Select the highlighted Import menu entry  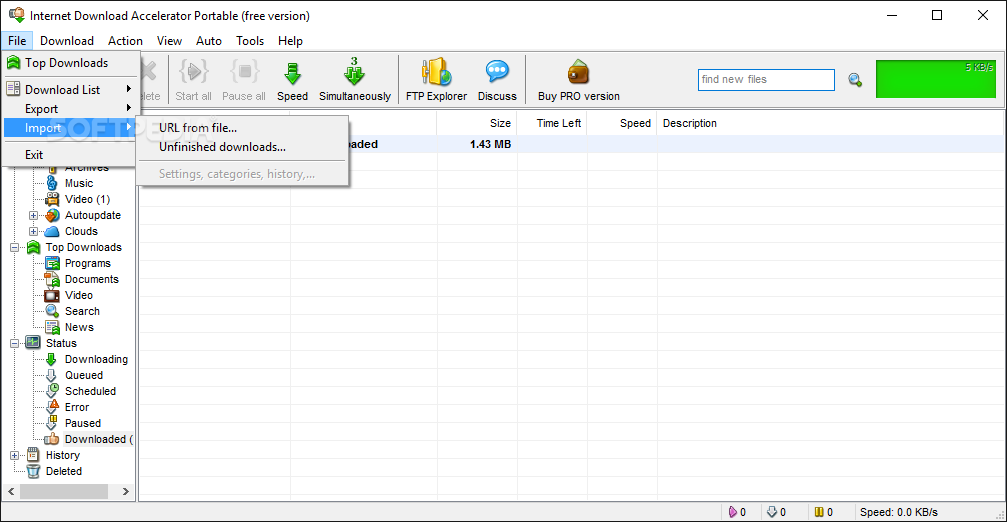71,128
